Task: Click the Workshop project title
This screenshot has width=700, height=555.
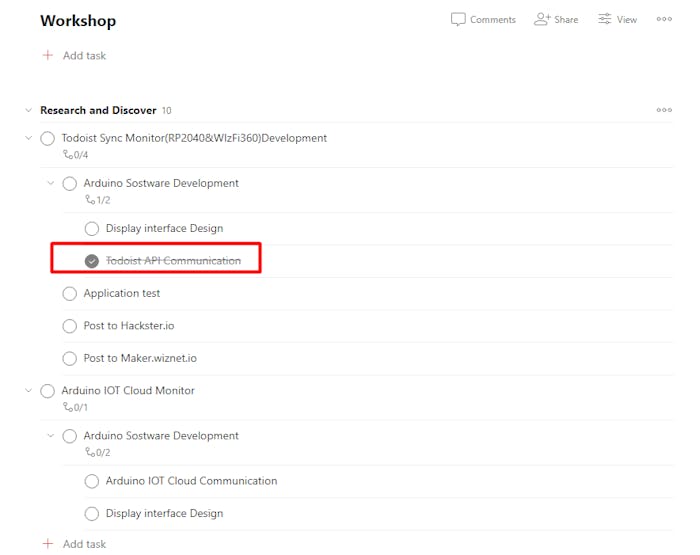Action: point(78,21)
